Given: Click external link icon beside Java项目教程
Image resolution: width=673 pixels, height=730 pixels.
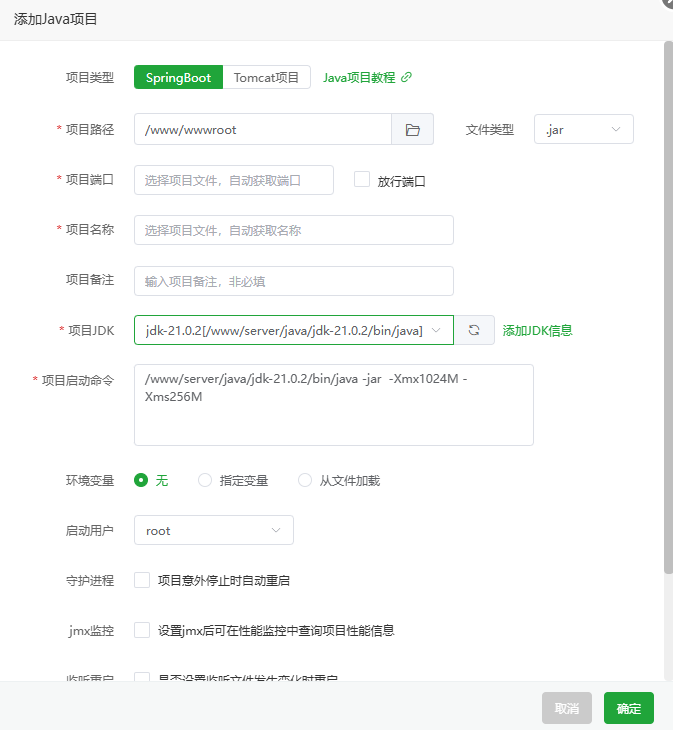Looking at the screenshot, I should pos(406,78).
